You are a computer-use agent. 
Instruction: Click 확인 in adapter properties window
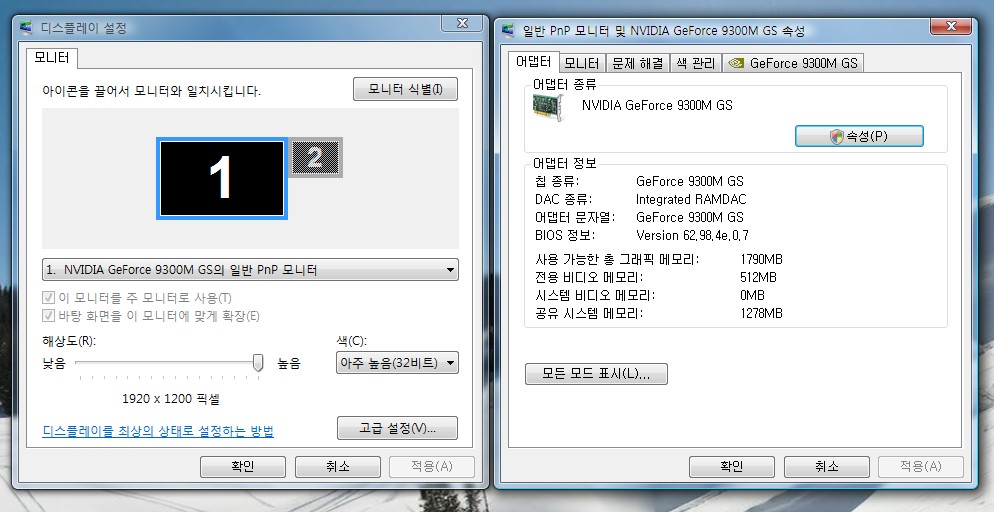[732, 467]
